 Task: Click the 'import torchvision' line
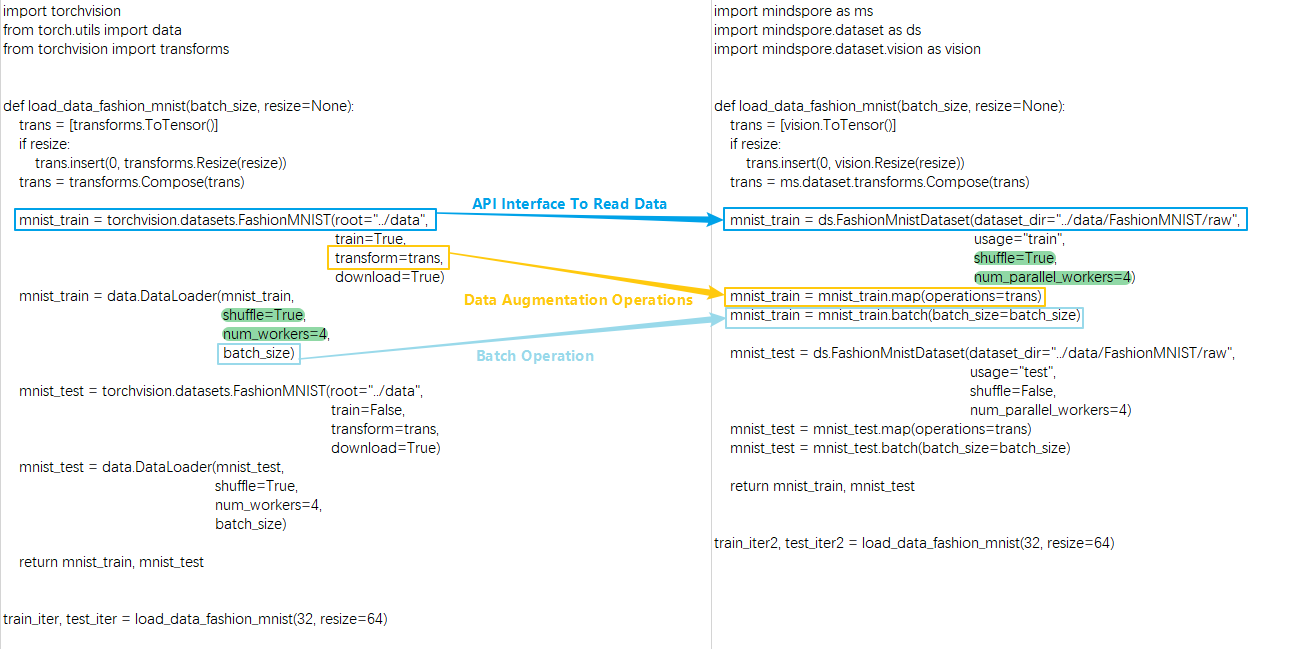62,11
